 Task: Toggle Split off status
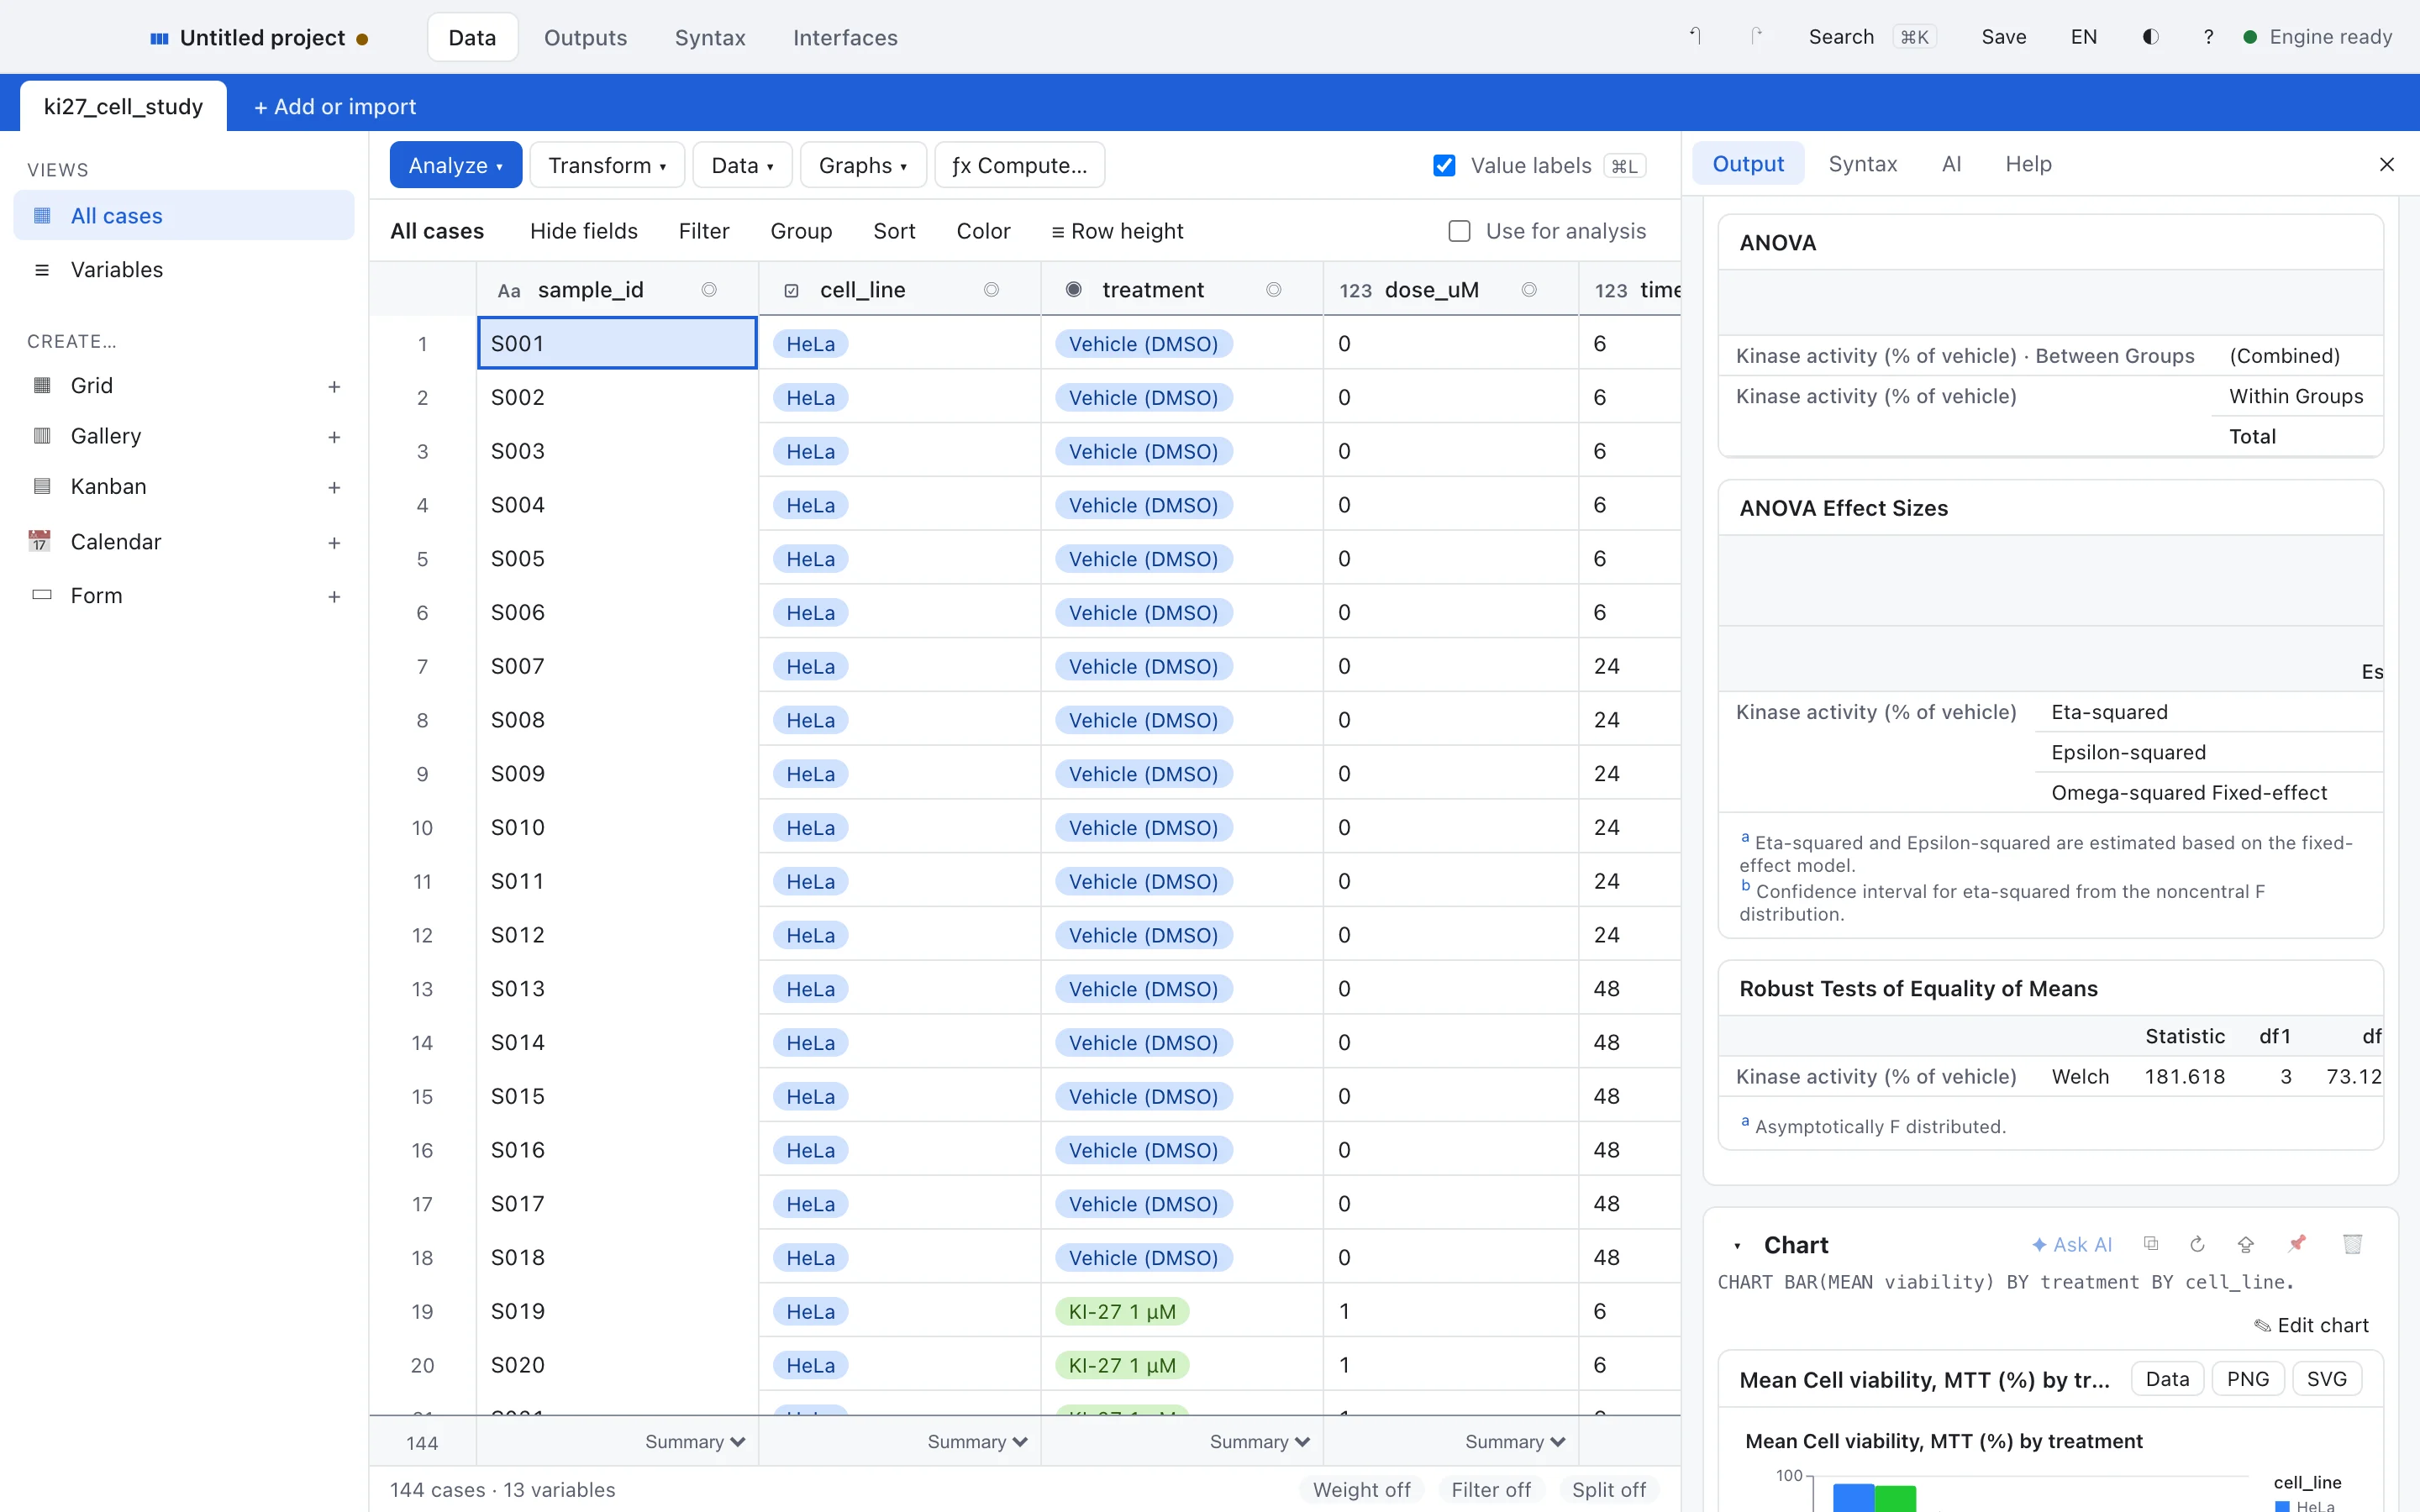tap(1609, 1489)
